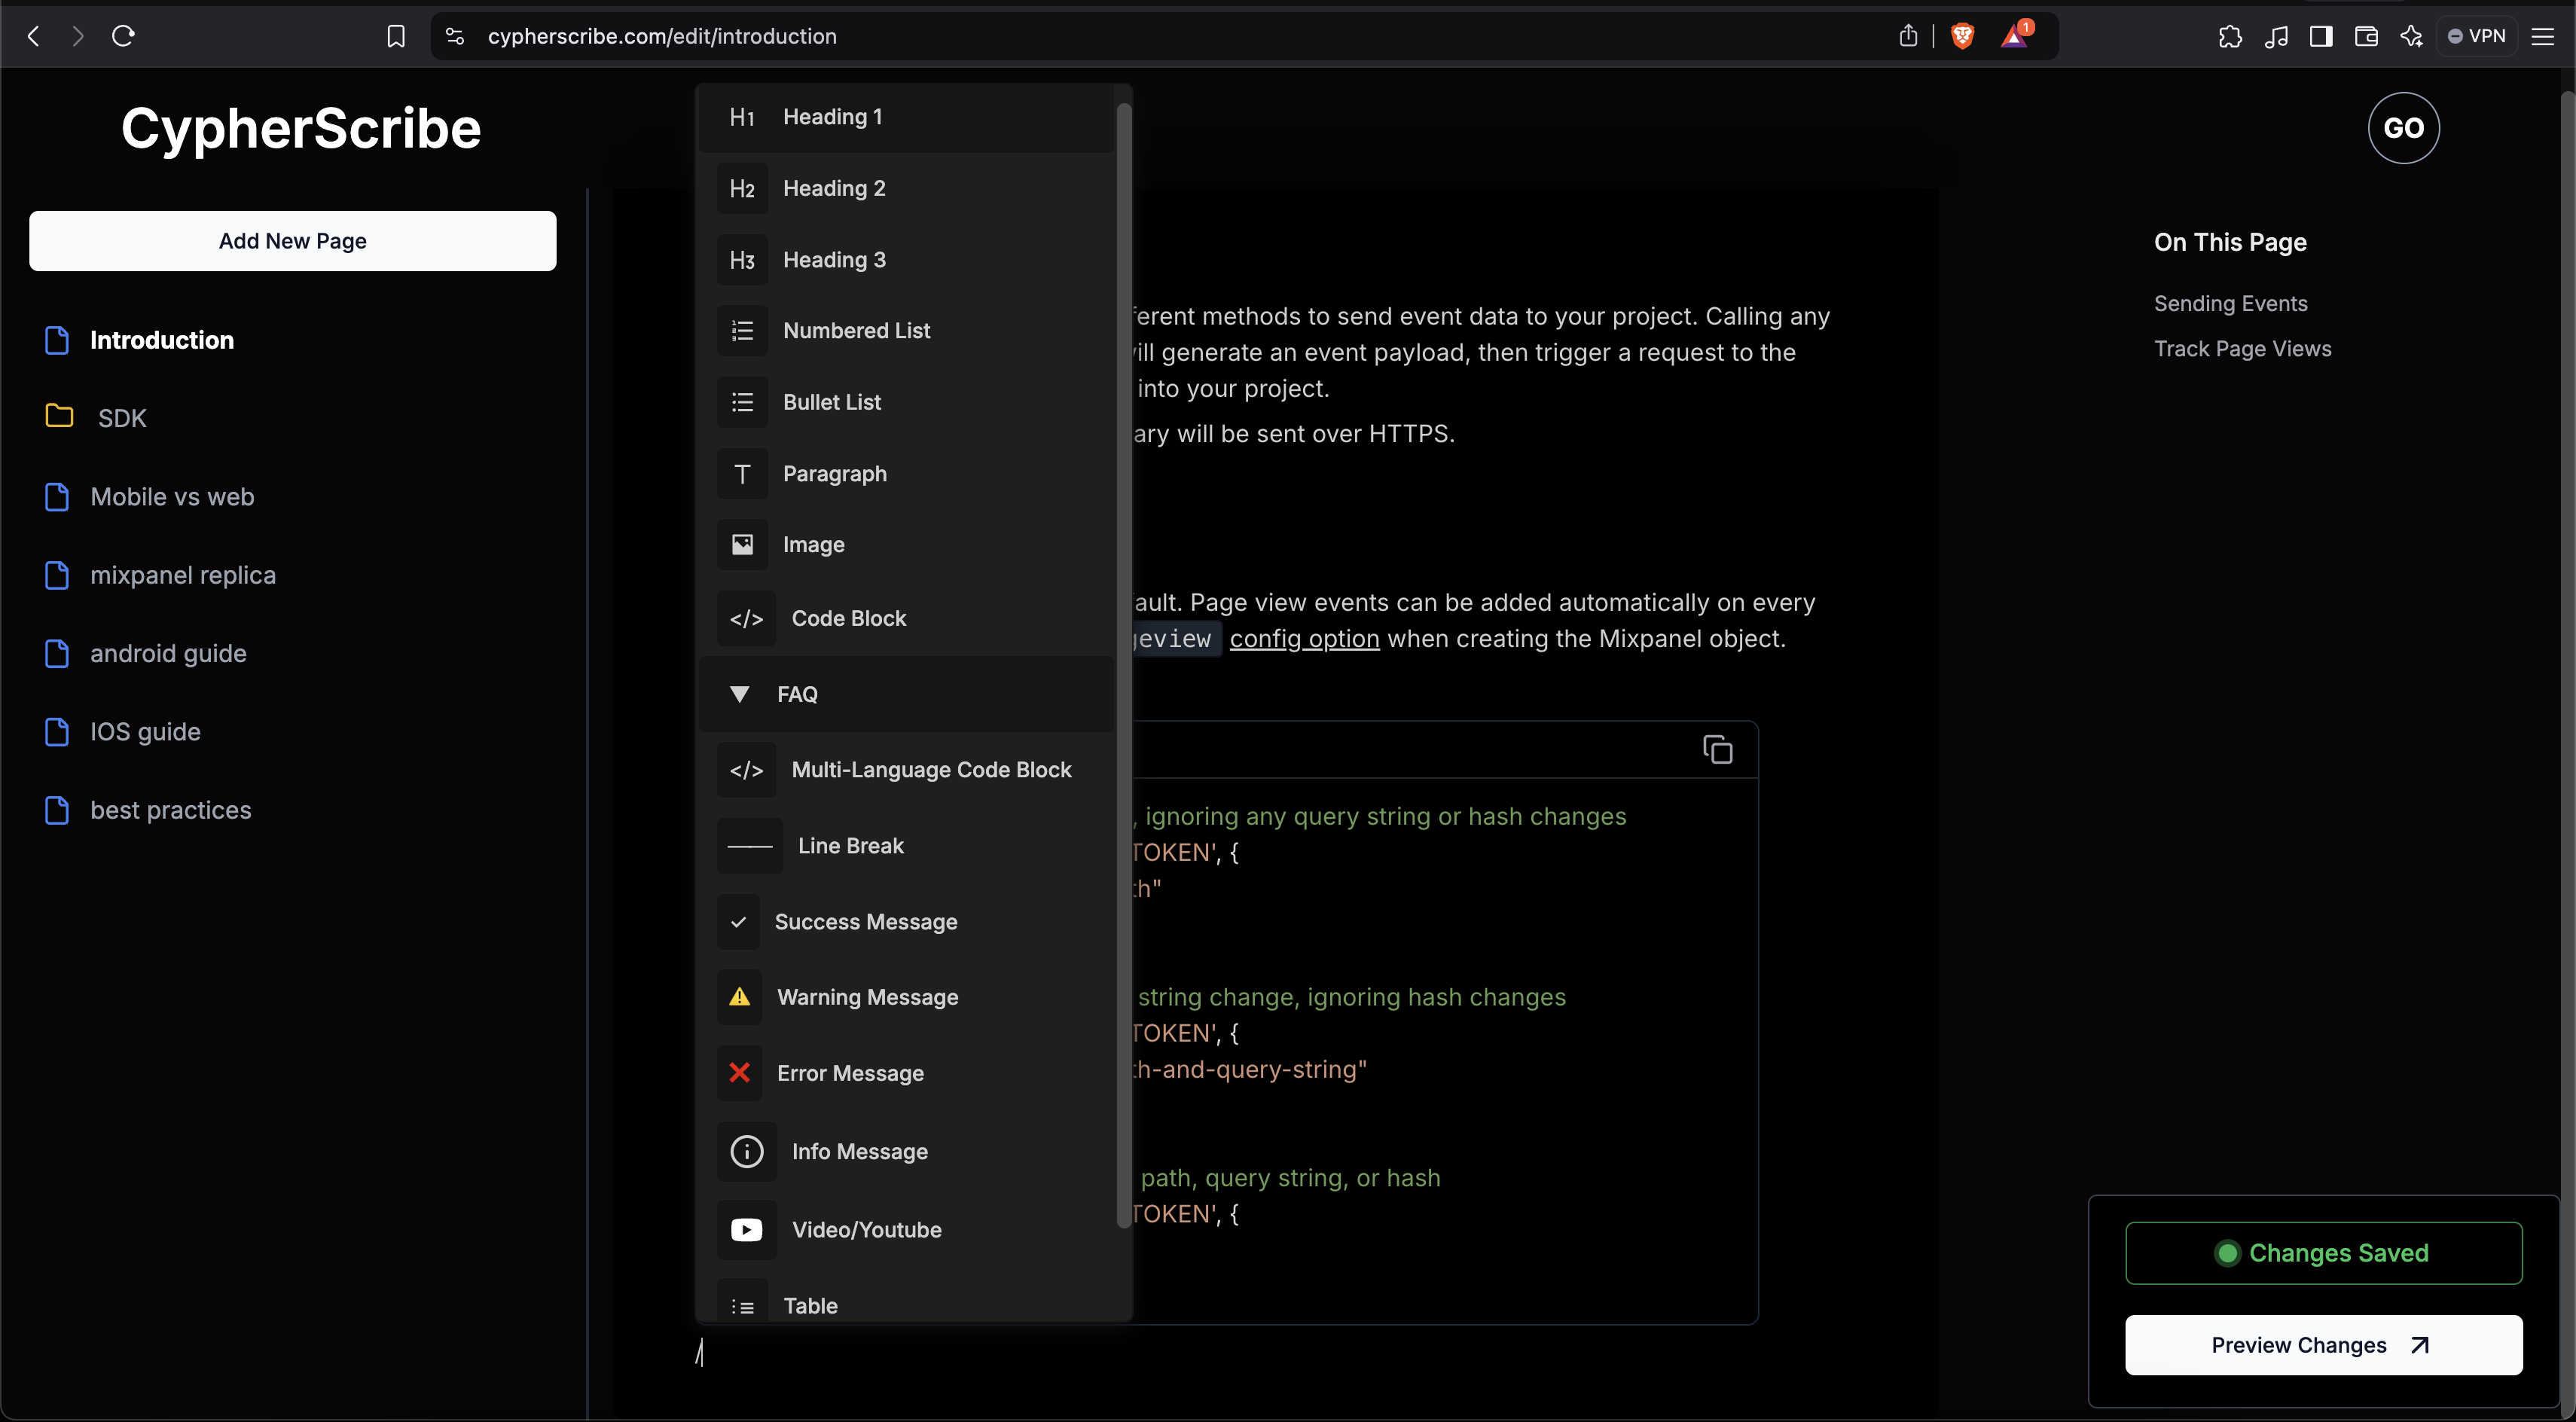The height and width of the screenshot is (1422, 2576).
Task: Expand the FAQ triangle disclosure
Action: (739, 694)
